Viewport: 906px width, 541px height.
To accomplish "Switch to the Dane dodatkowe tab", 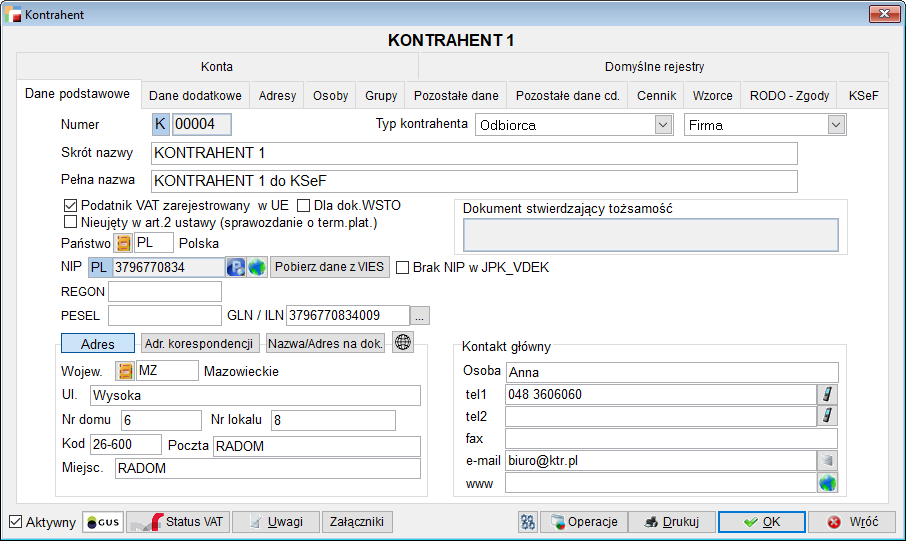I will (x=195, y=96).
